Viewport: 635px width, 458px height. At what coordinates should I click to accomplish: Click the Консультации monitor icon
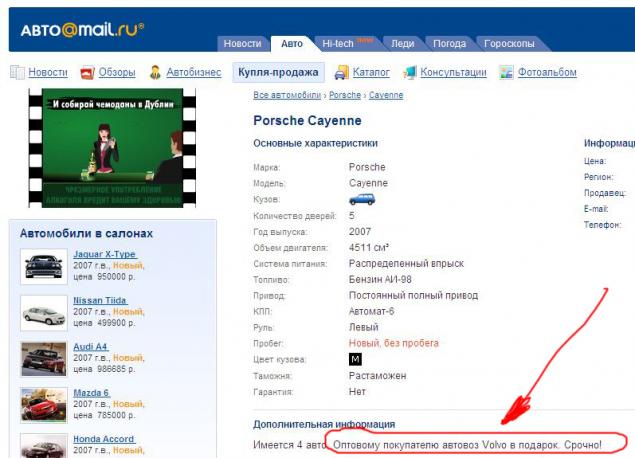click(x=409, y=72)
